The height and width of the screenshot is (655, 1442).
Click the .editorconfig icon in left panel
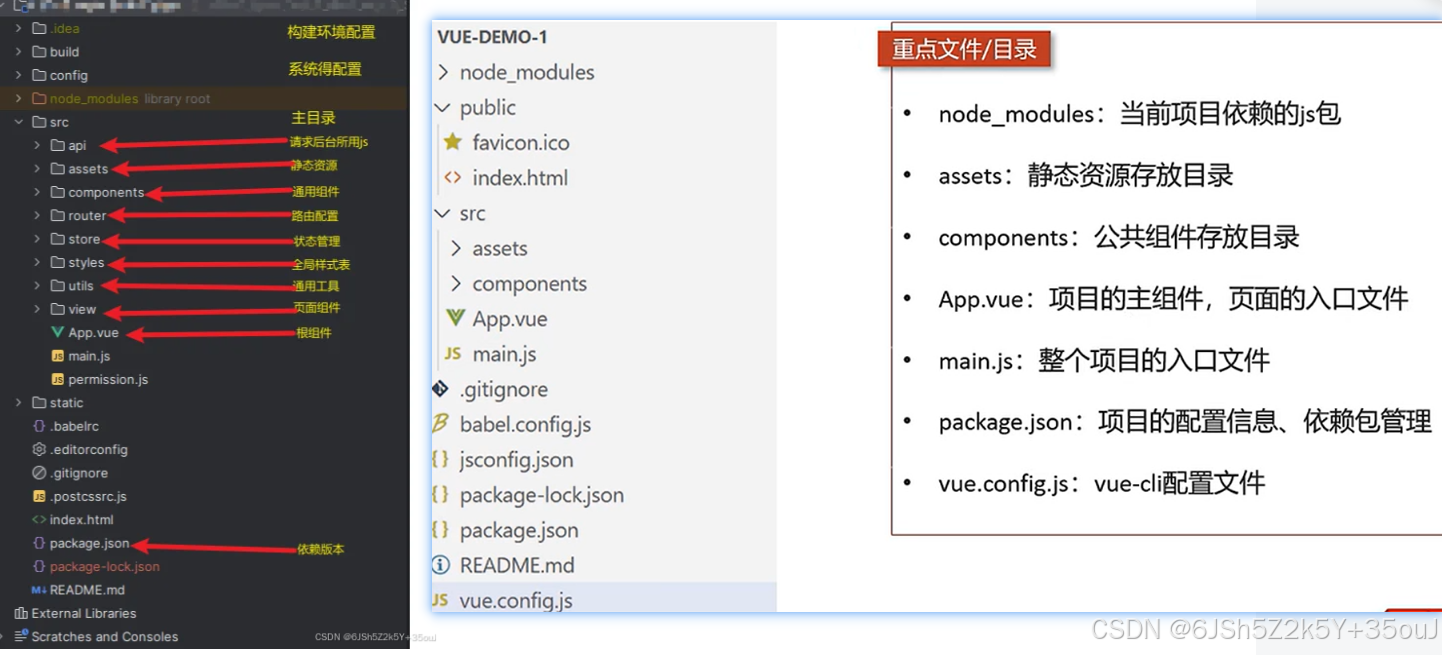tap(37, 449)
